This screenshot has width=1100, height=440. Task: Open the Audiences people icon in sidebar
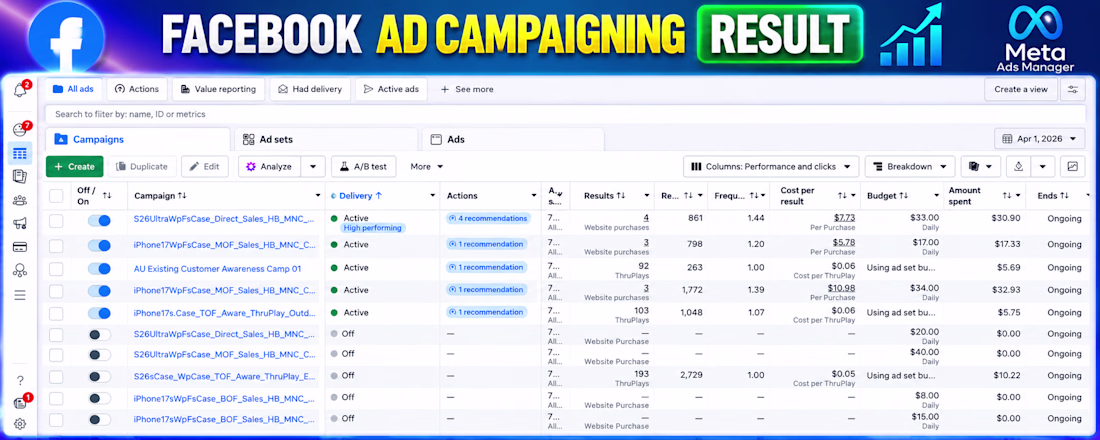[20, 200]
